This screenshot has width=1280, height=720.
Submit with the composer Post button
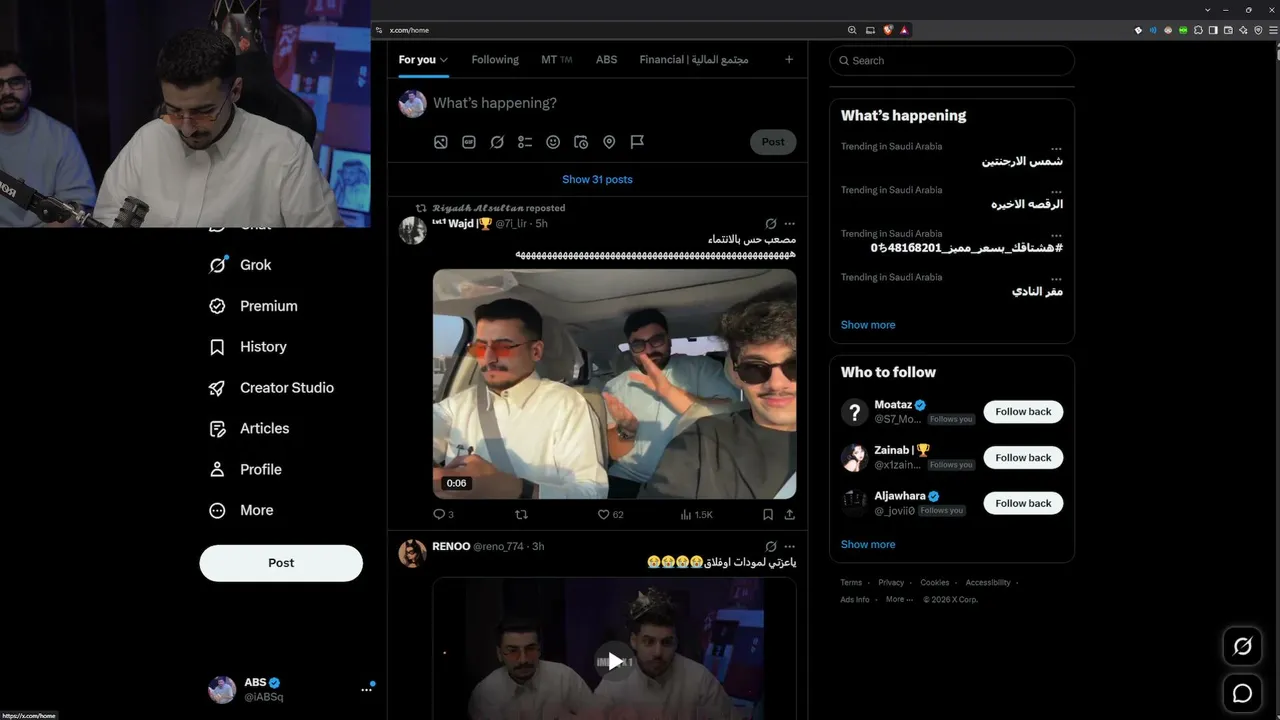773,142
